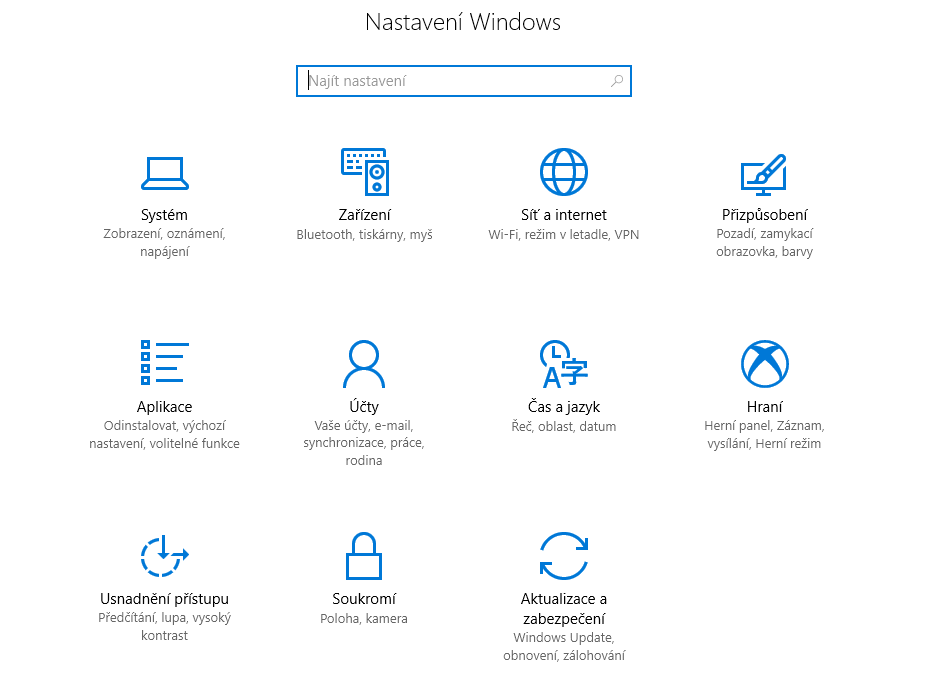Click text 'Windows Update, obnovení, zálohování'
The height and width of the screenshot is (681, 927).
click(x=564, y=646)
